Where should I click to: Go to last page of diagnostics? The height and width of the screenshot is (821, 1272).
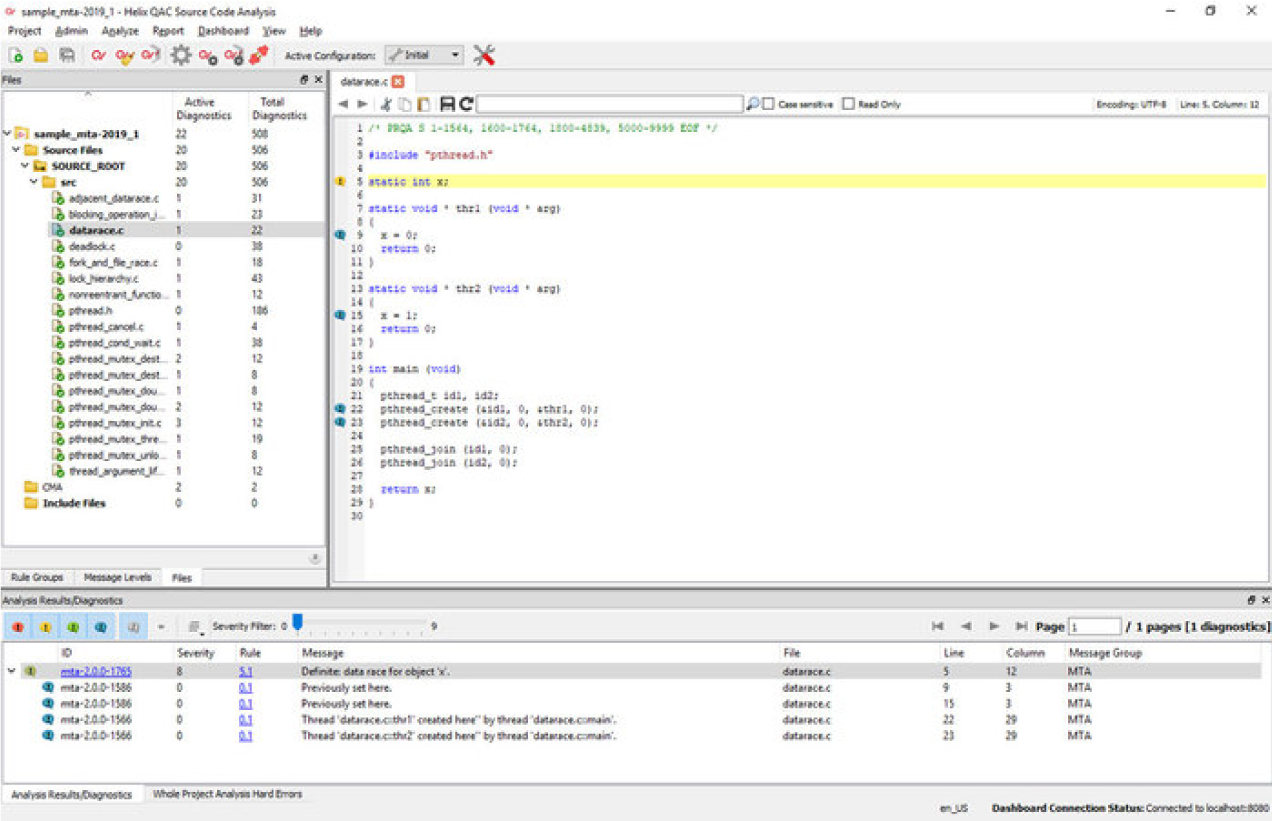coord(1021,626)
